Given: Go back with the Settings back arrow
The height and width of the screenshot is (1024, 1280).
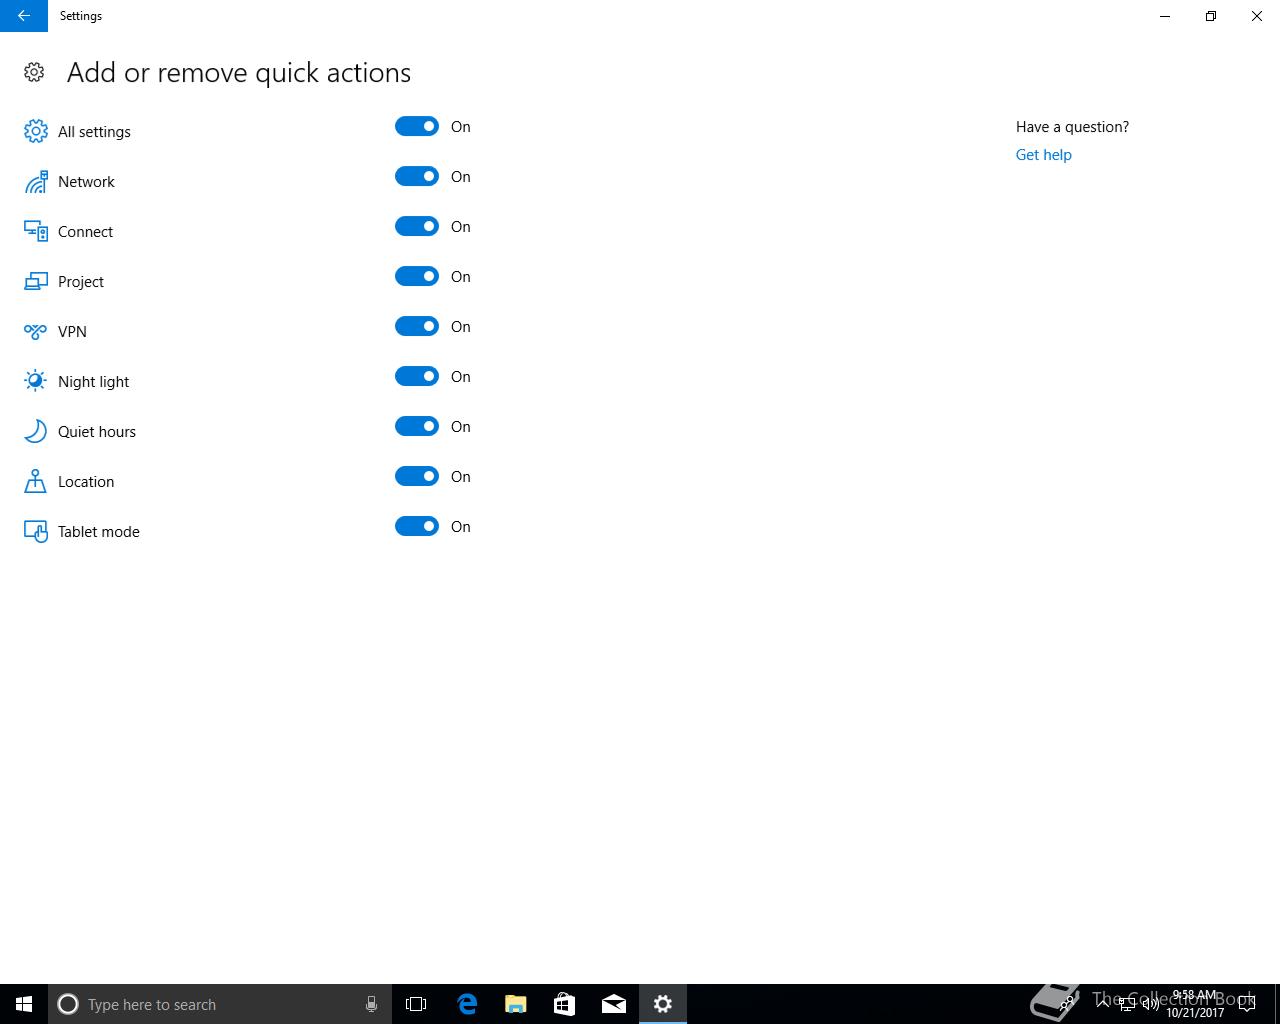Looking at the screenshot, I should pyautogui.click(x=24, y=16).
